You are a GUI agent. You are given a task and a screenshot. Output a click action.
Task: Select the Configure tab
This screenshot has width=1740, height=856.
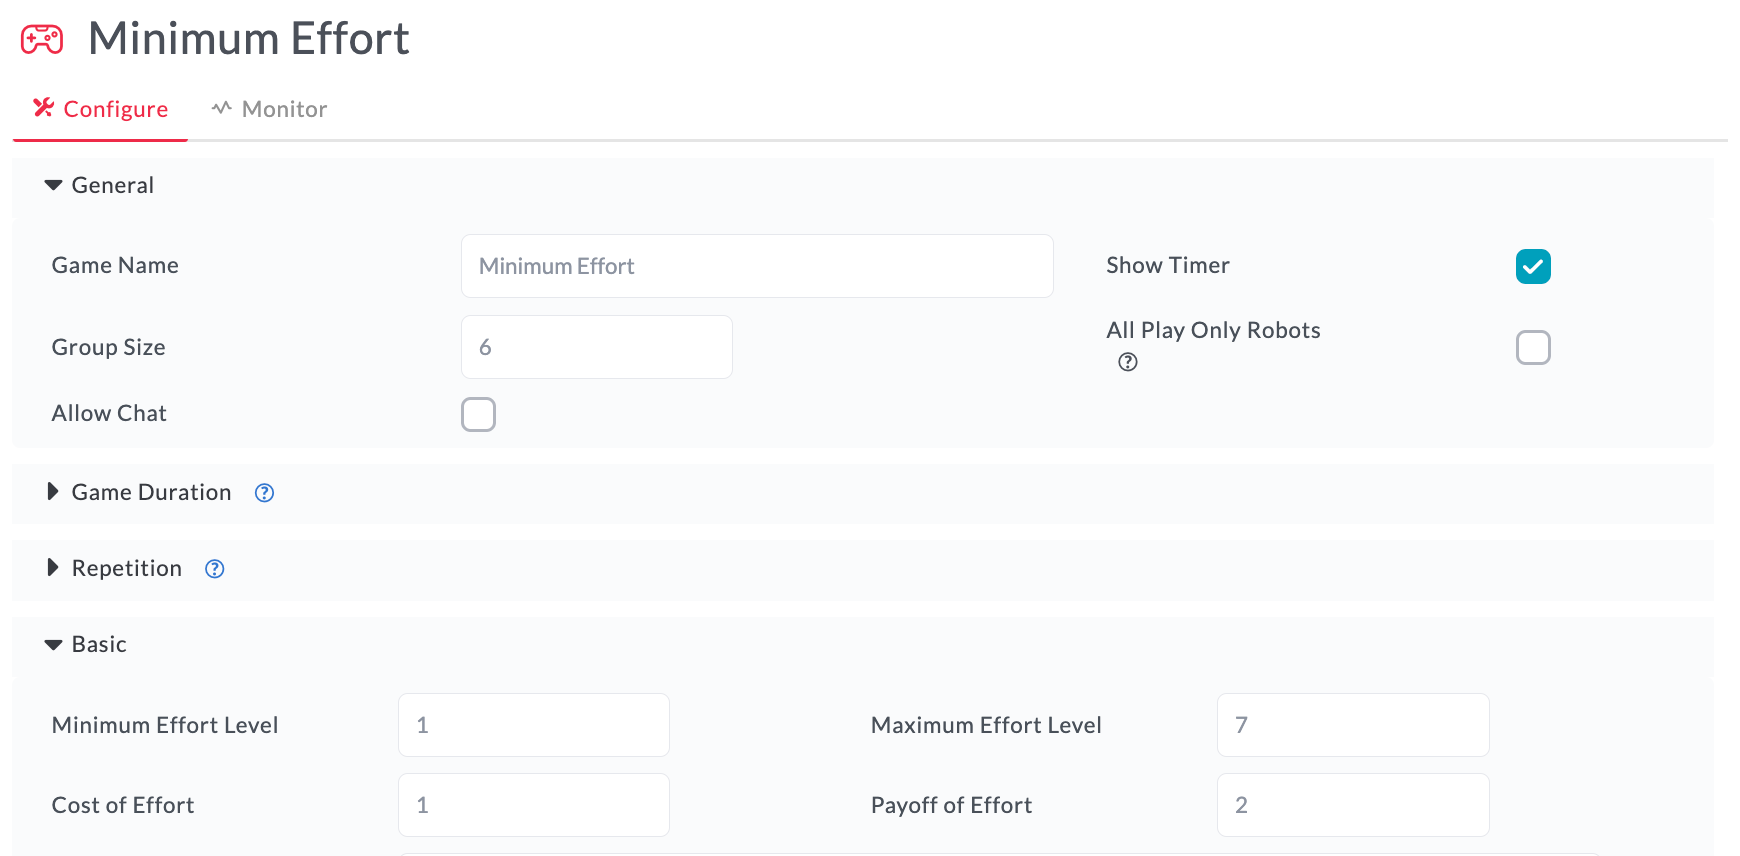coord(100,109)
